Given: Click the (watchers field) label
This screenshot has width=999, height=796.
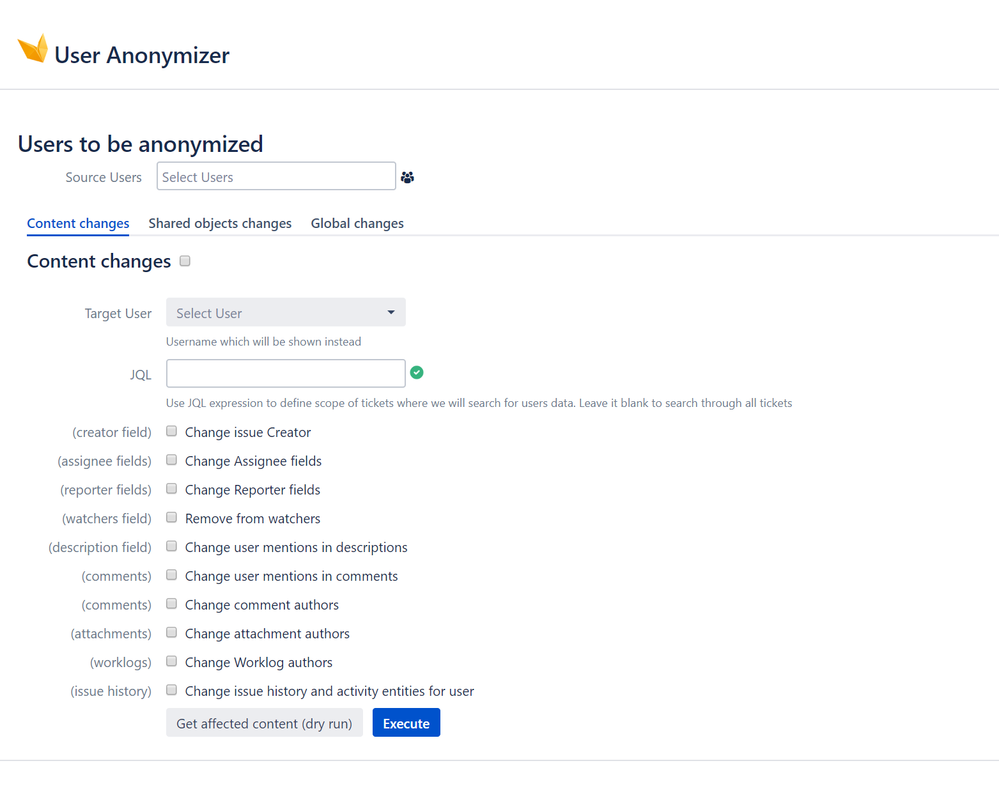Looking at the screenshot, I should 107,519.
